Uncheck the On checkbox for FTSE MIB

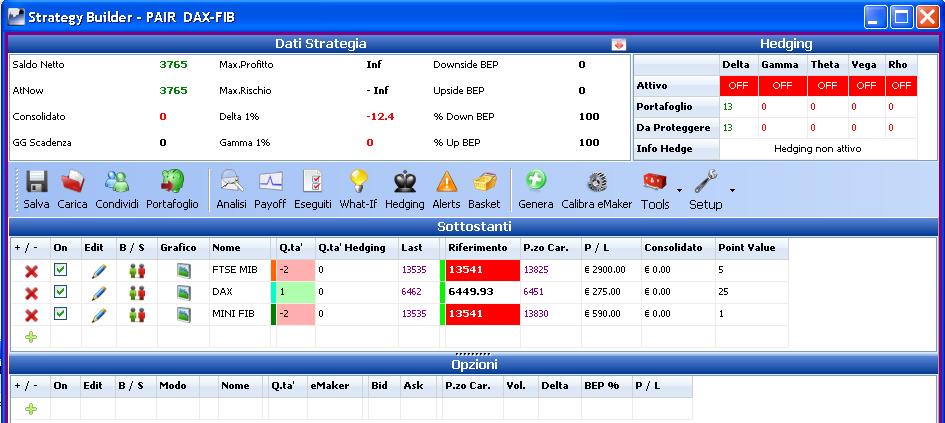[x=60, y=270]
